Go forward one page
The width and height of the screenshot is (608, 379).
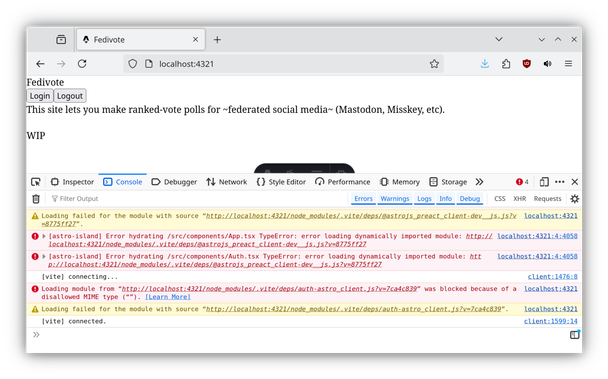(61, 64)
